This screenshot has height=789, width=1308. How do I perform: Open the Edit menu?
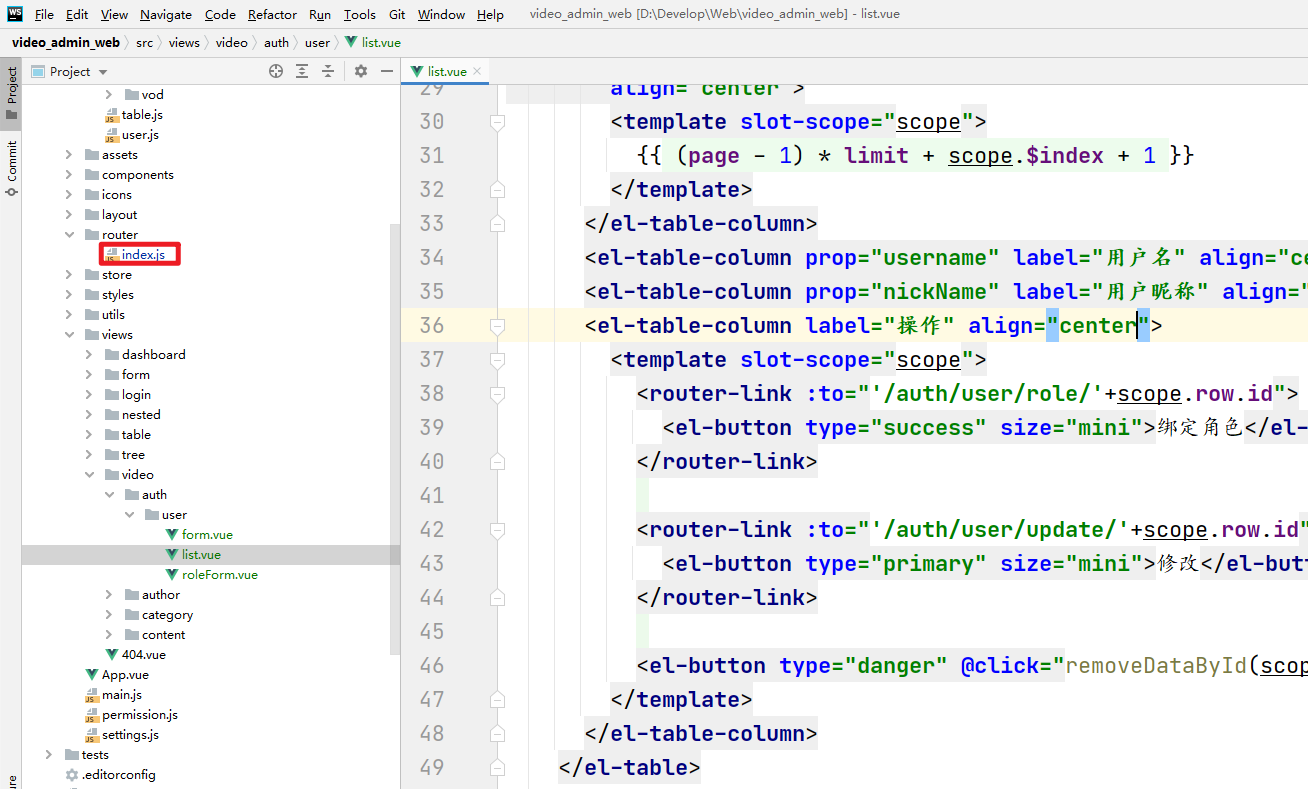(77, 14)
